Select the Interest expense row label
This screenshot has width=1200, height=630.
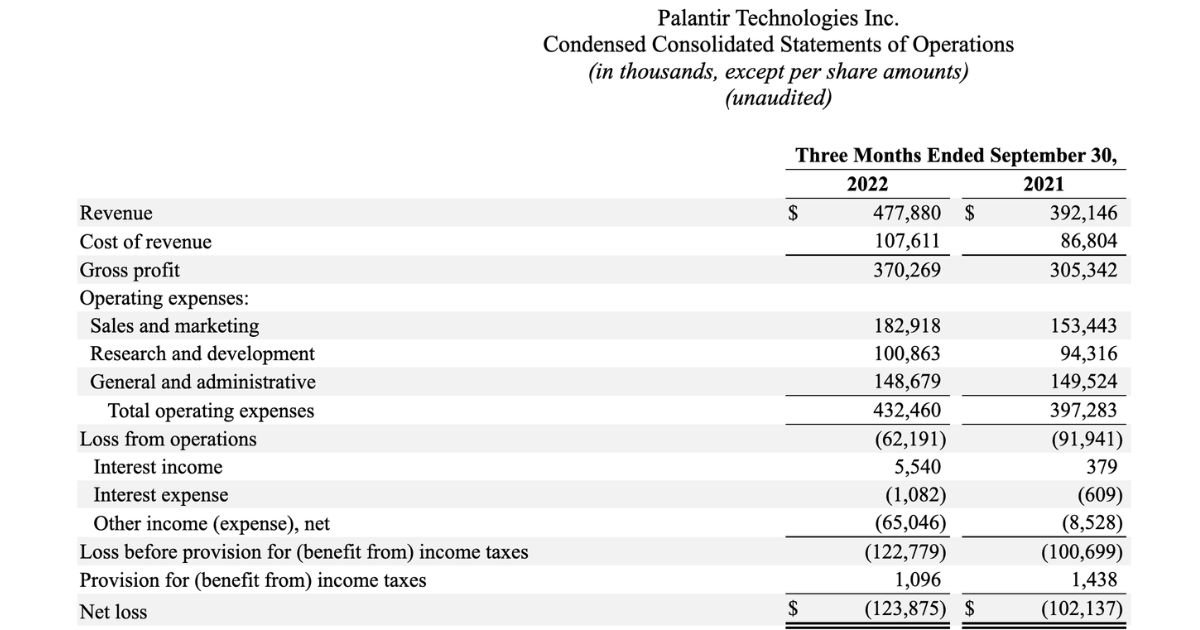click(x=160, y=495)
